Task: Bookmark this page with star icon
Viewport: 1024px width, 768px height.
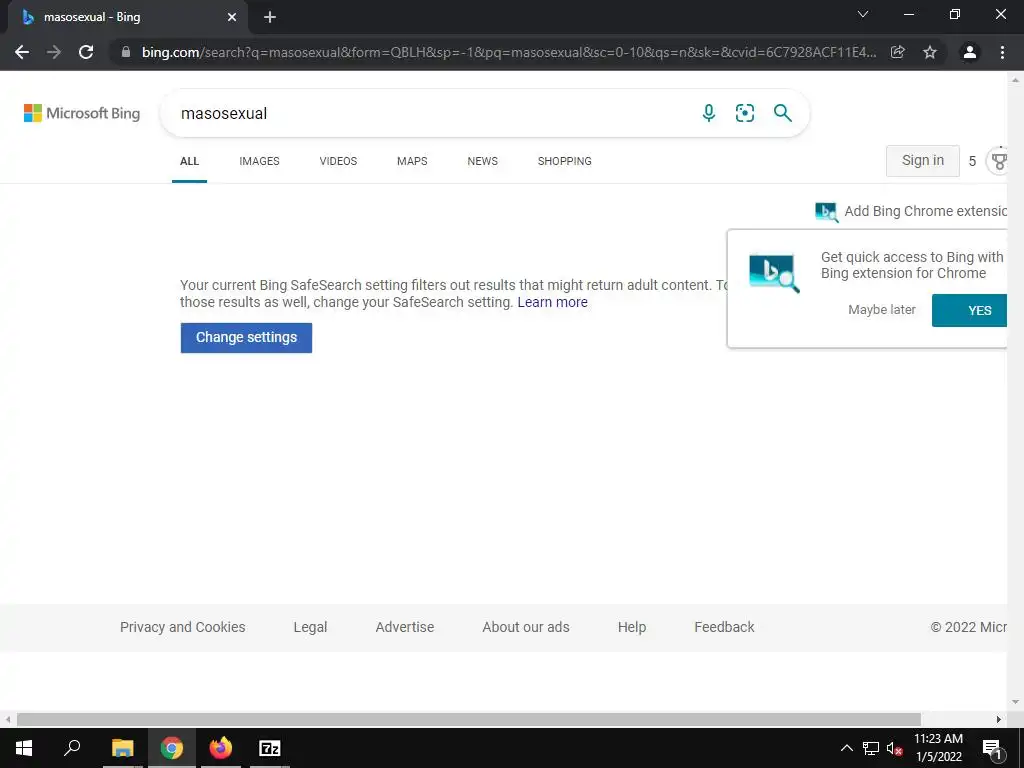Action: click(930, 52)
